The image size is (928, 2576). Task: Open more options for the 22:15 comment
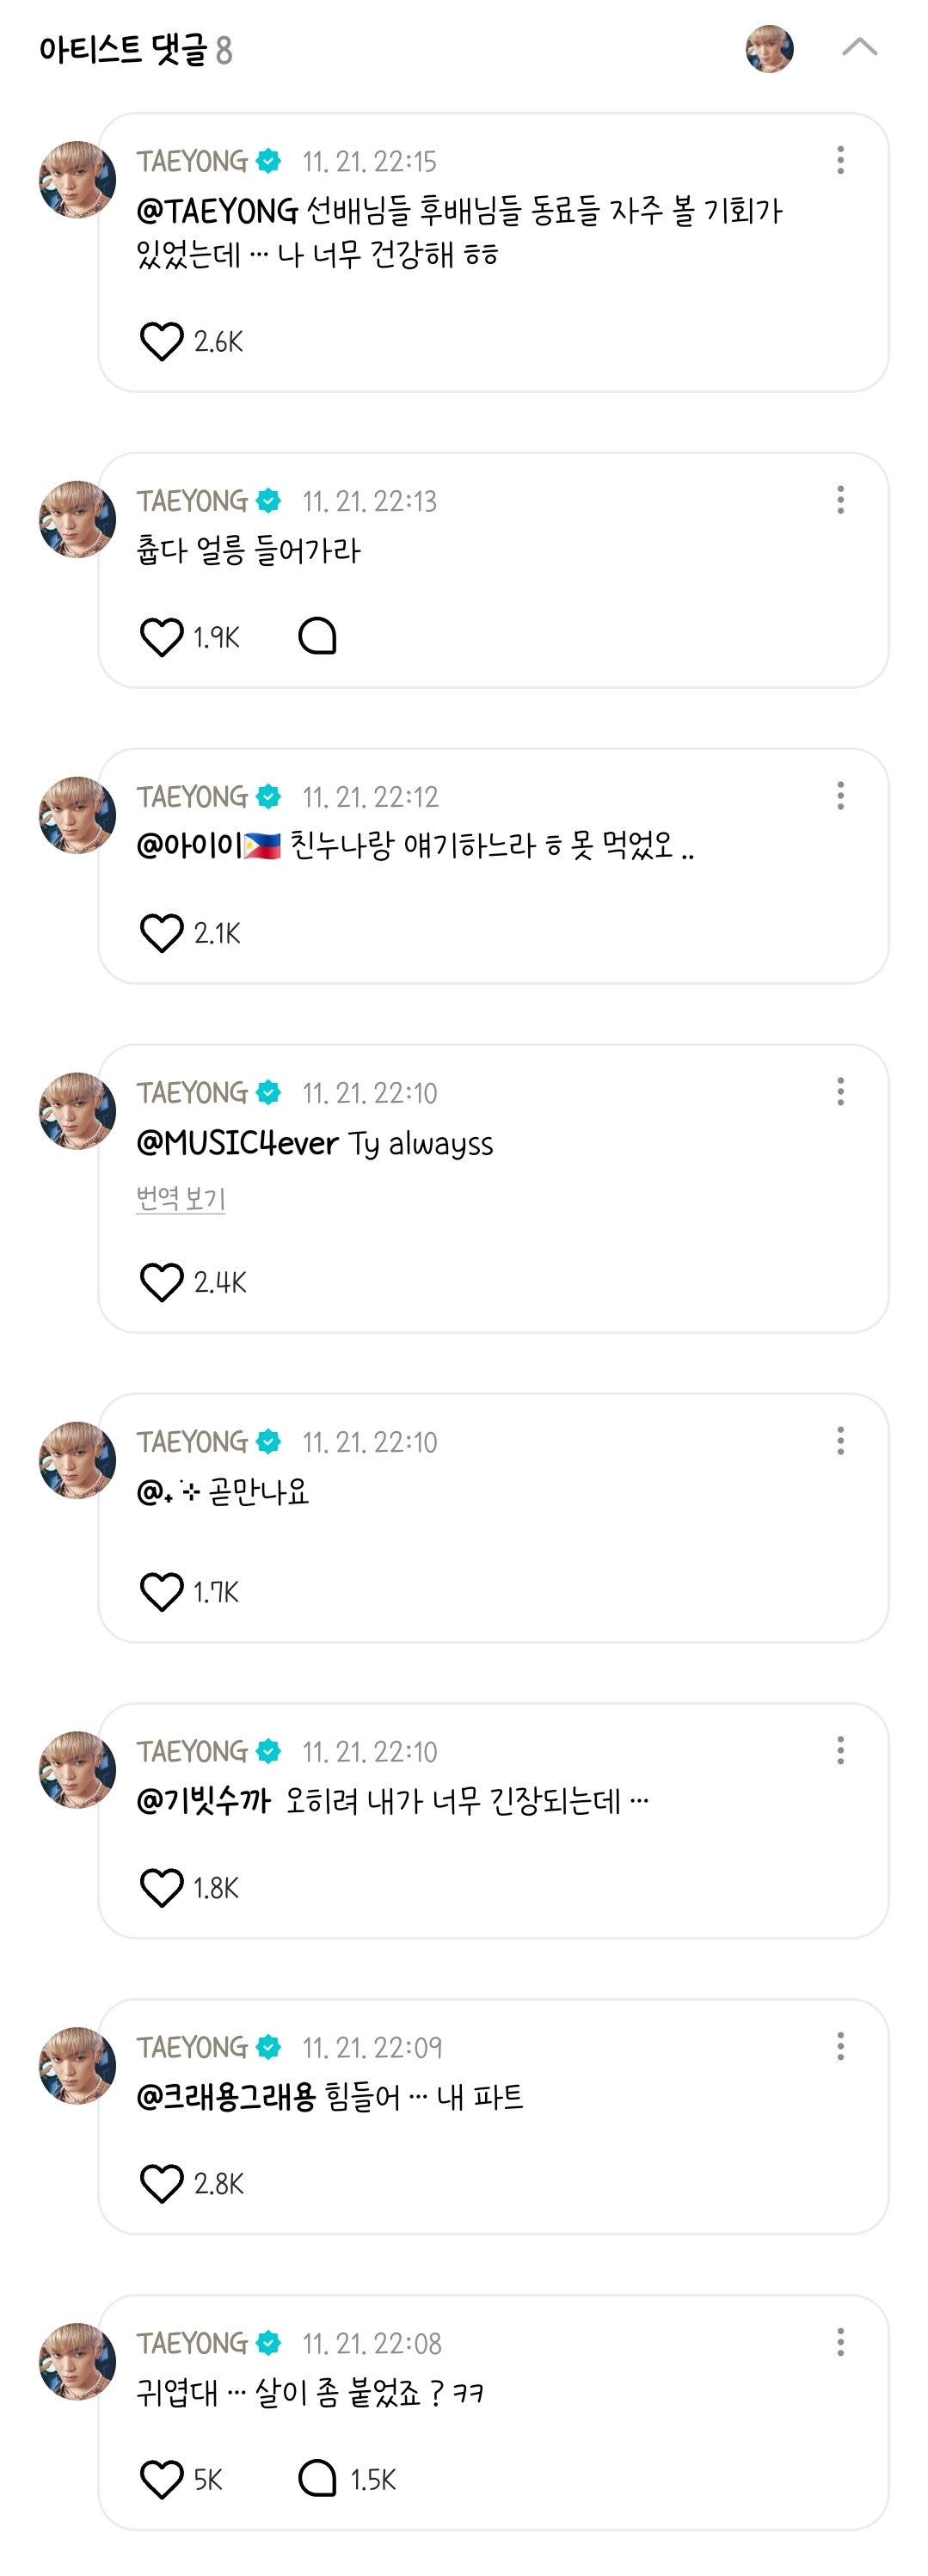tap(840, 160)
